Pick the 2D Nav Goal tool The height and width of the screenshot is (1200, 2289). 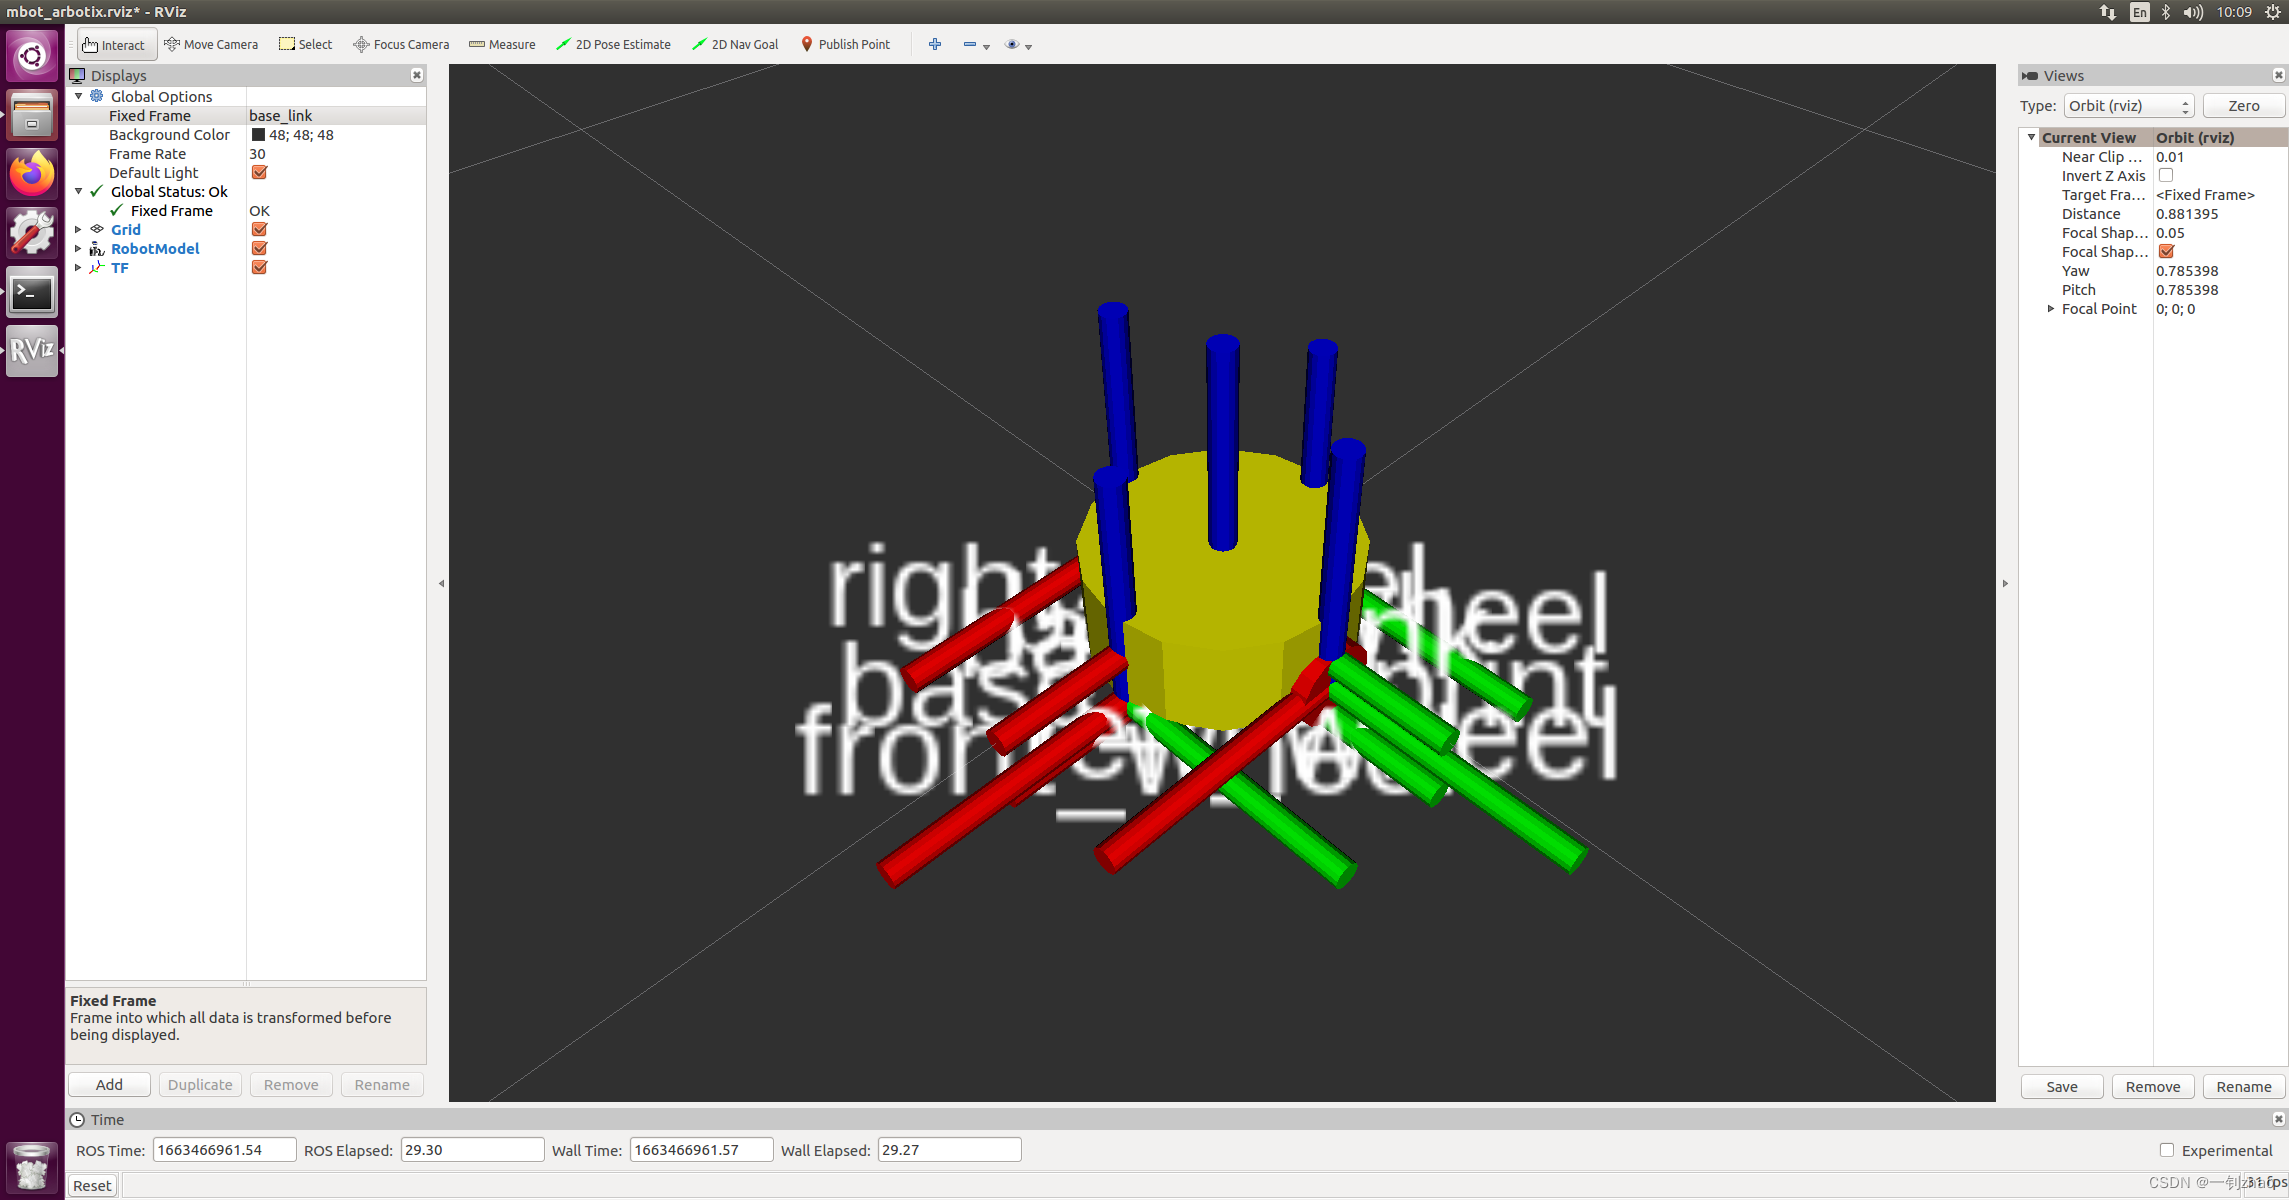[735, 44]
